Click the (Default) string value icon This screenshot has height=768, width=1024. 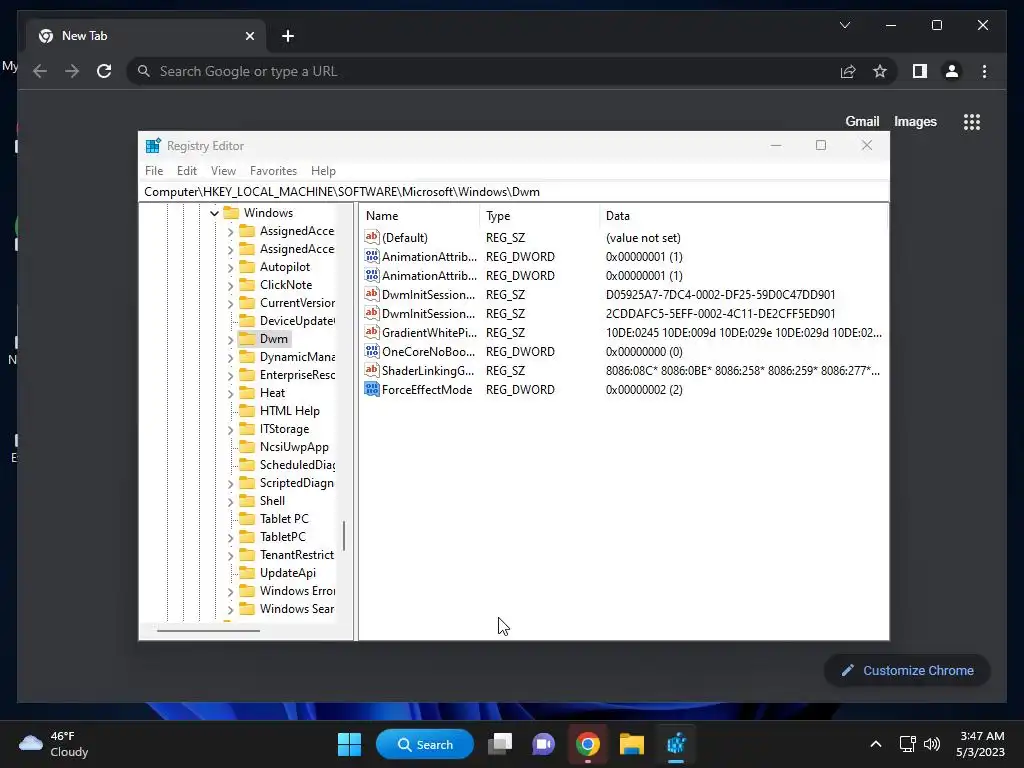(372, 237)
